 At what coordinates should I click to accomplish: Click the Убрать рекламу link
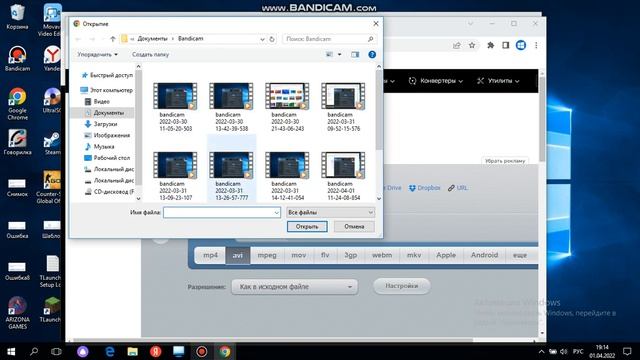point(505,161)
